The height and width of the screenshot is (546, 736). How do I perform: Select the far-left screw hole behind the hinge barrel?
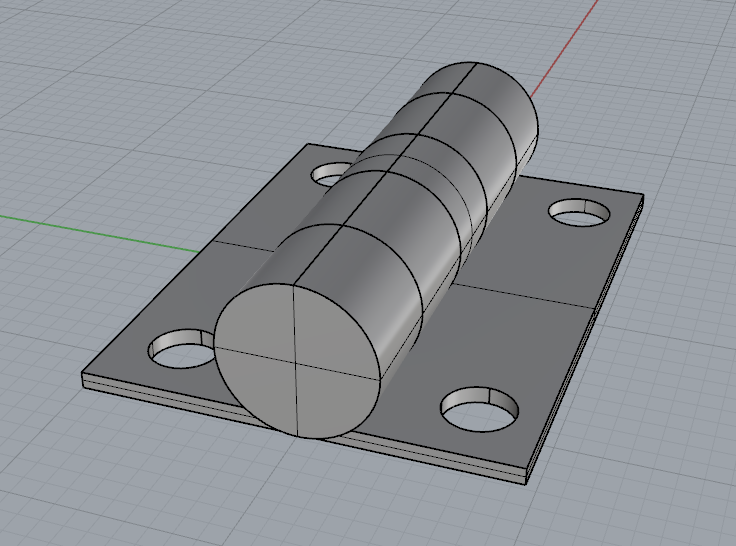pyautogui.click(x=330, y=174)
